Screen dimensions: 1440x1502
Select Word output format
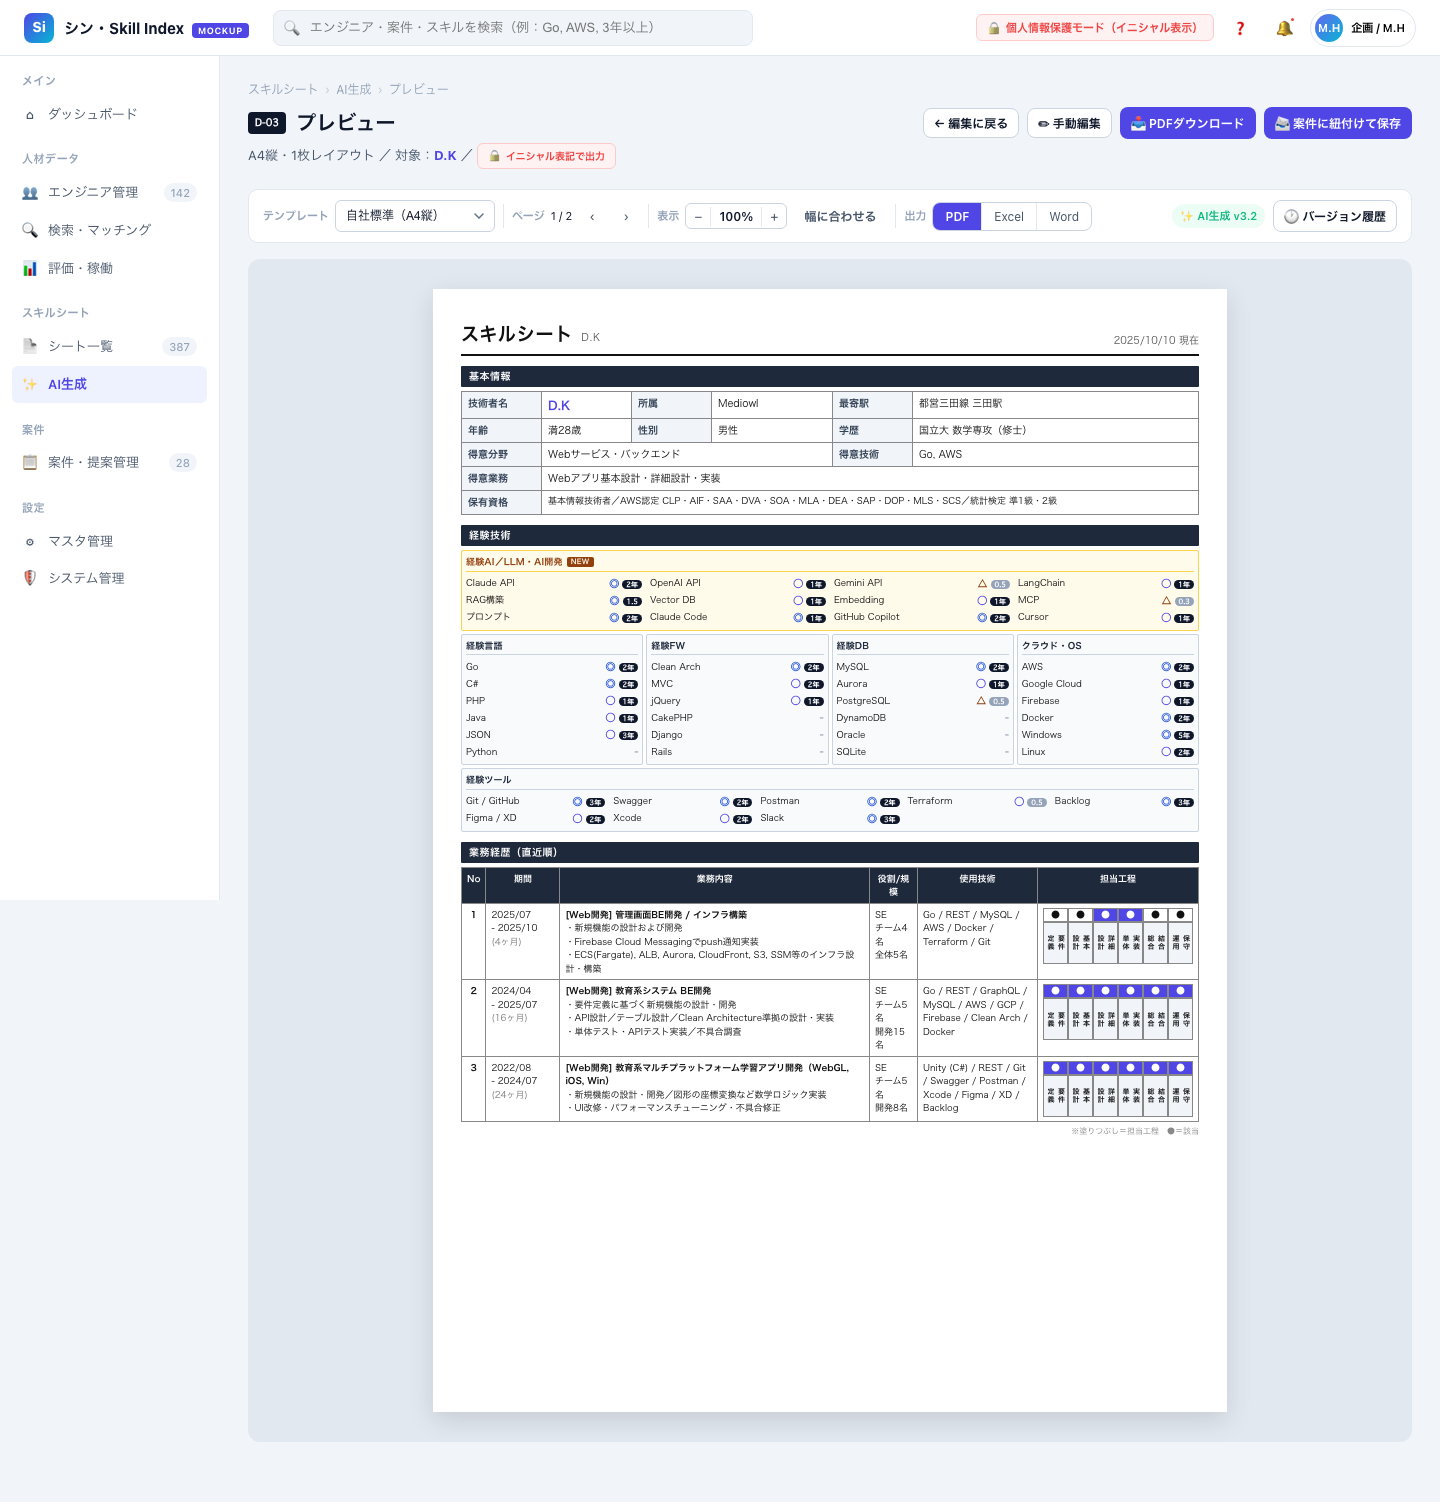[1064, 216]
